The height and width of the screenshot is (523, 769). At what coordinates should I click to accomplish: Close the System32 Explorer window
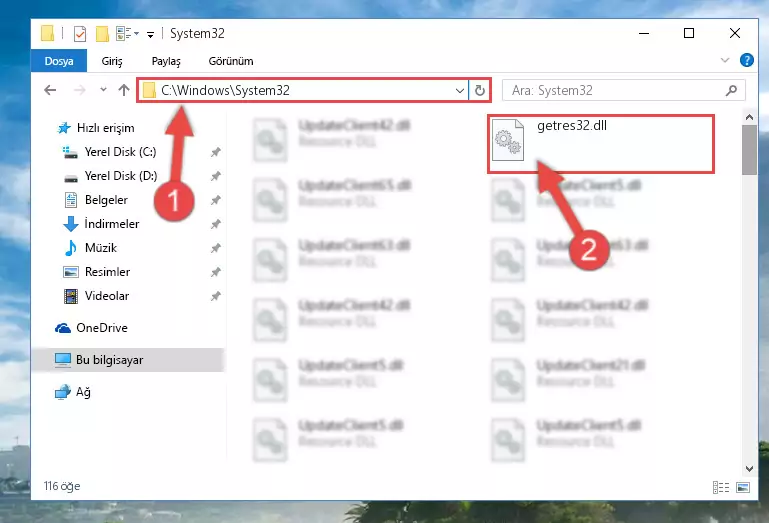(x=734, y=33)
